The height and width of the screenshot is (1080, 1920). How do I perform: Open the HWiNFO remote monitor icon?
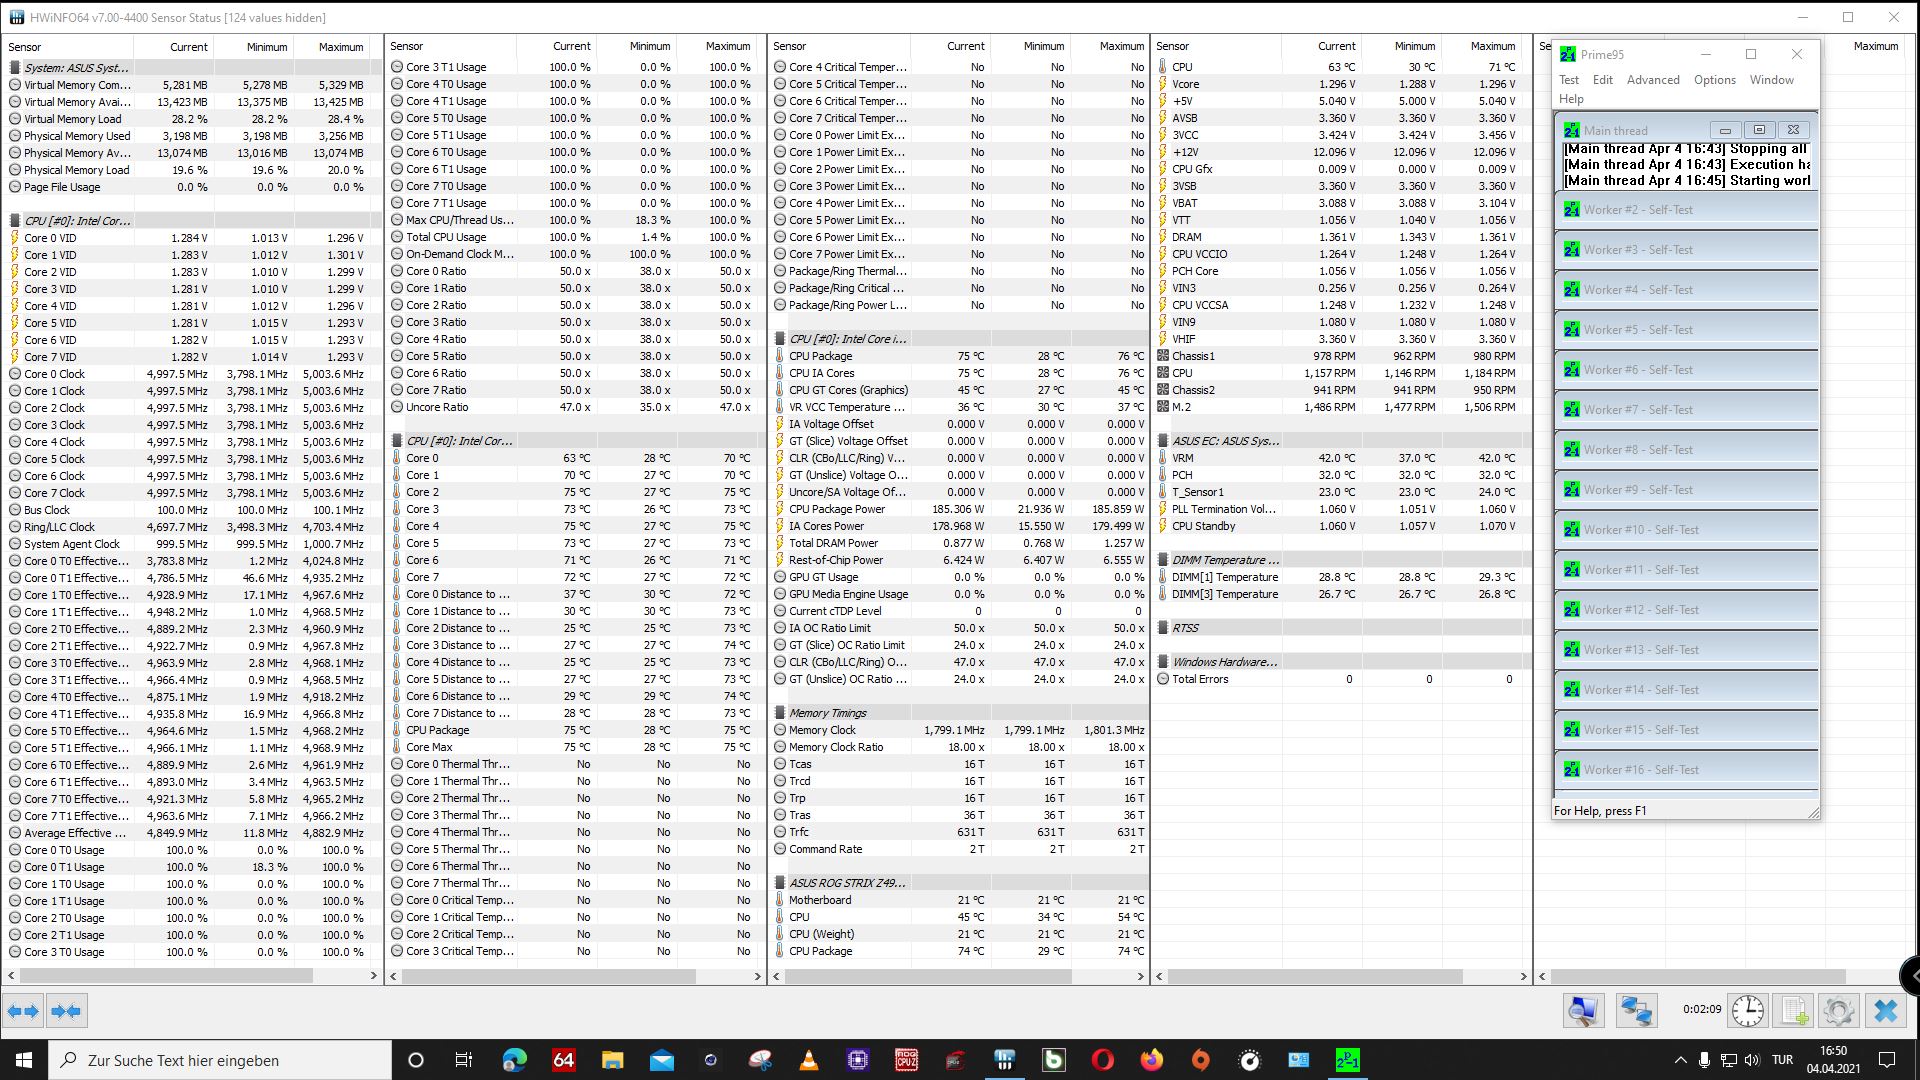pyautogui.click(x=1584, y=1011)
